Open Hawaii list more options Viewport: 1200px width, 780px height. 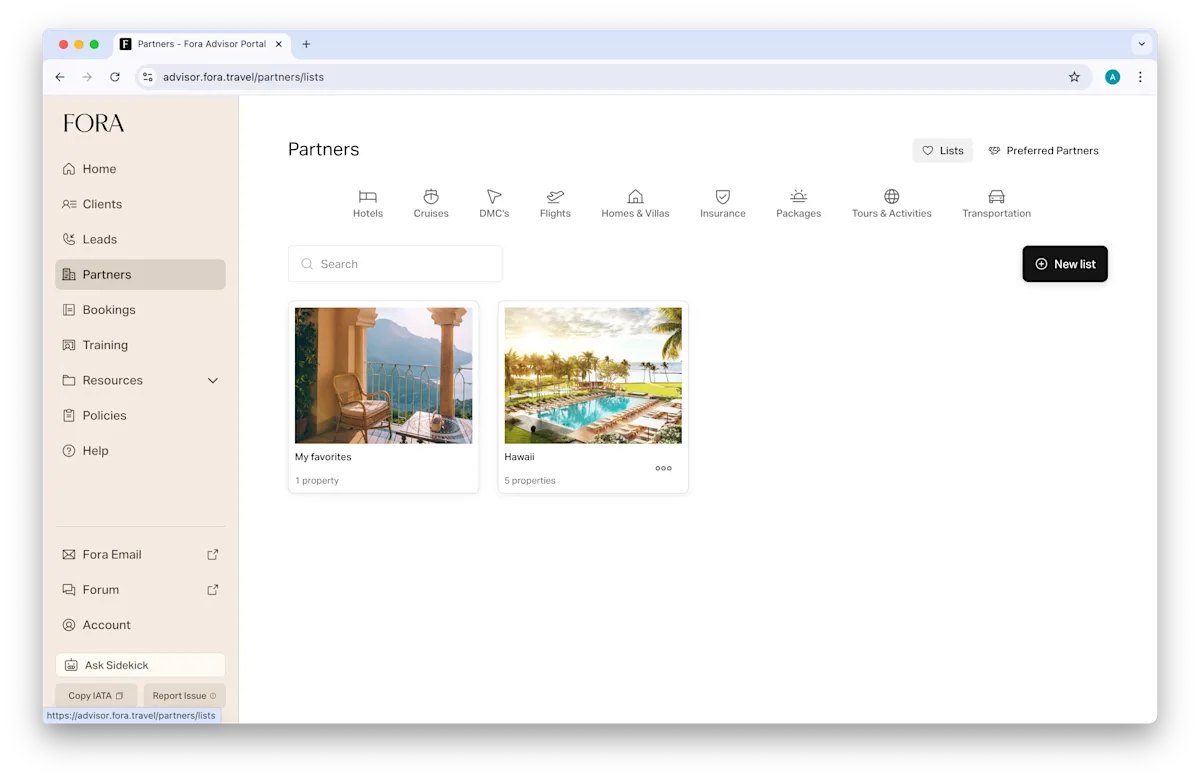(663, 468)
